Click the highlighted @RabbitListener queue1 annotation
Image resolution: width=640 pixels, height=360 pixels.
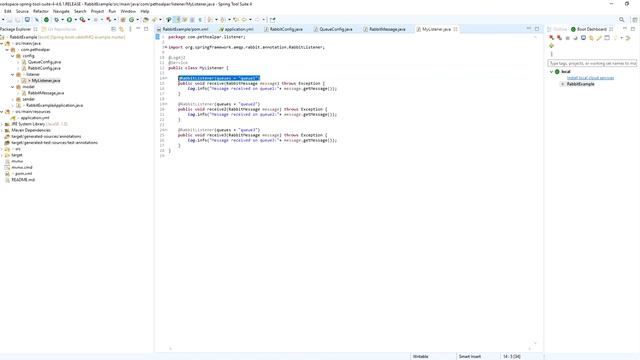coord(219,78)
